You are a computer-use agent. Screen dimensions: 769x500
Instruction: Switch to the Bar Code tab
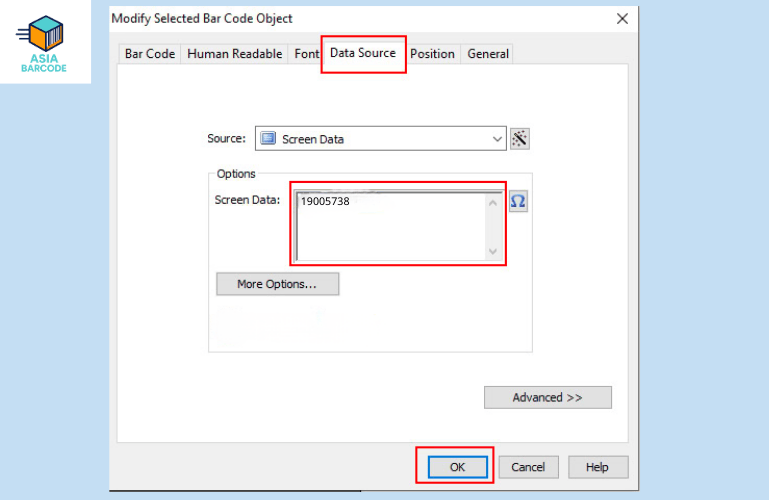149,54
